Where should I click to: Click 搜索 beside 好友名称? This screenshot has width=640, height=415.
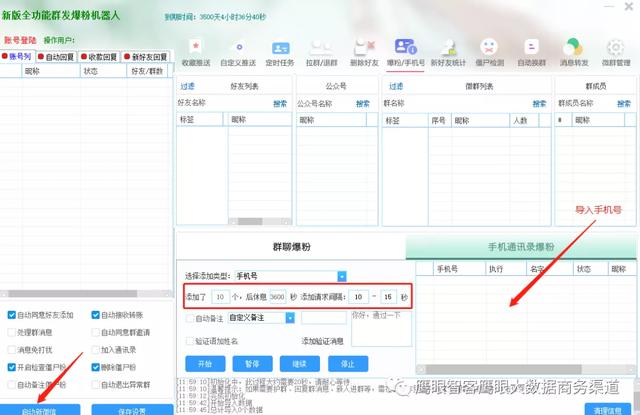pyautogui.click(x=280, y=104)
